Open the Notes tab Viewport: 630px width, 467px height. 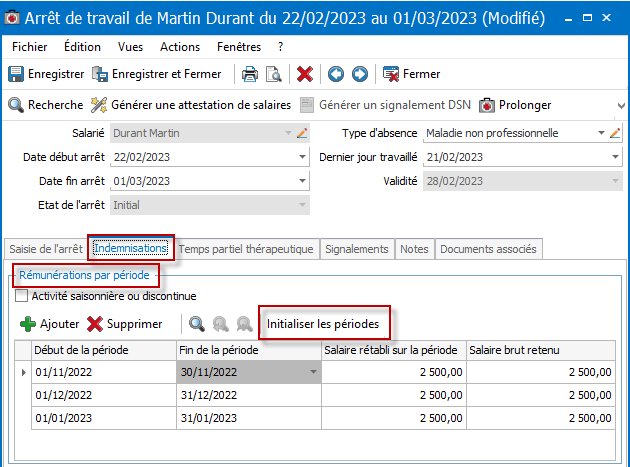coord(414,249)
